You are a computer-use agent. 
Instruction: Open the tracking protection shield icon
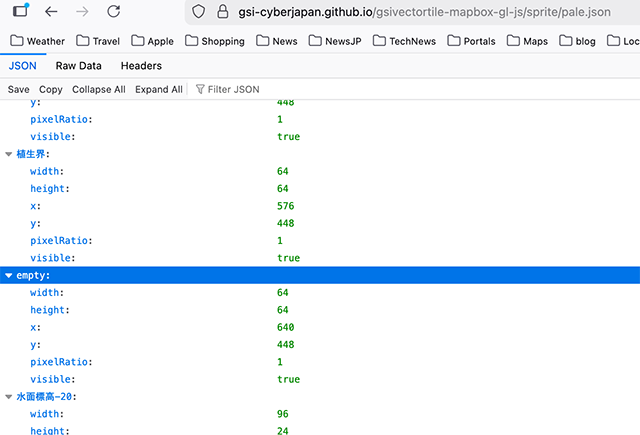(198, 11)
